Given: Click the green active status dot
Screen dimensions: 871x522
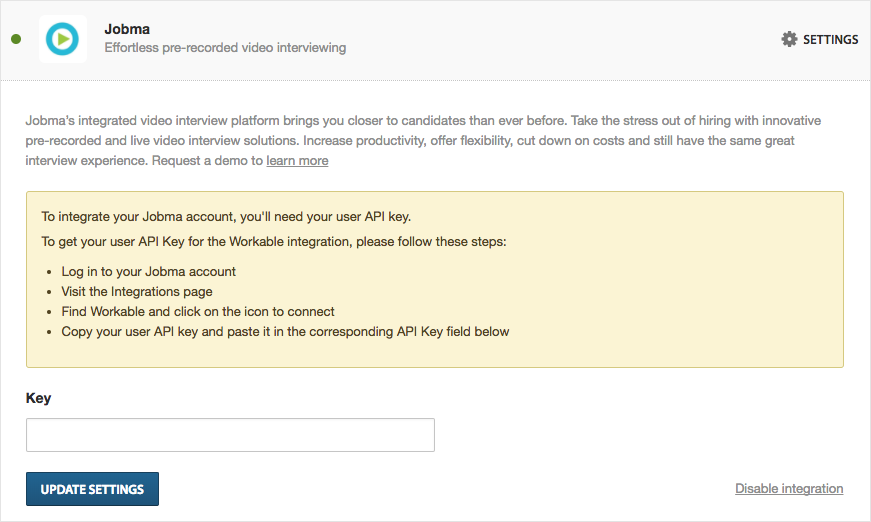Looking at the screenshot, I should (16, 39).
